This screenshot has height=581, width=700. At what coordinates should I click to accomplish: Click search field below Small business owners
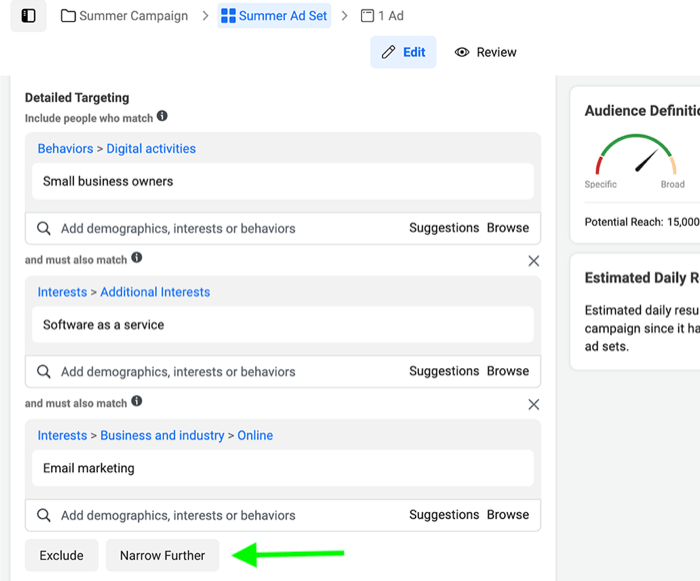(x=283, y=228)
